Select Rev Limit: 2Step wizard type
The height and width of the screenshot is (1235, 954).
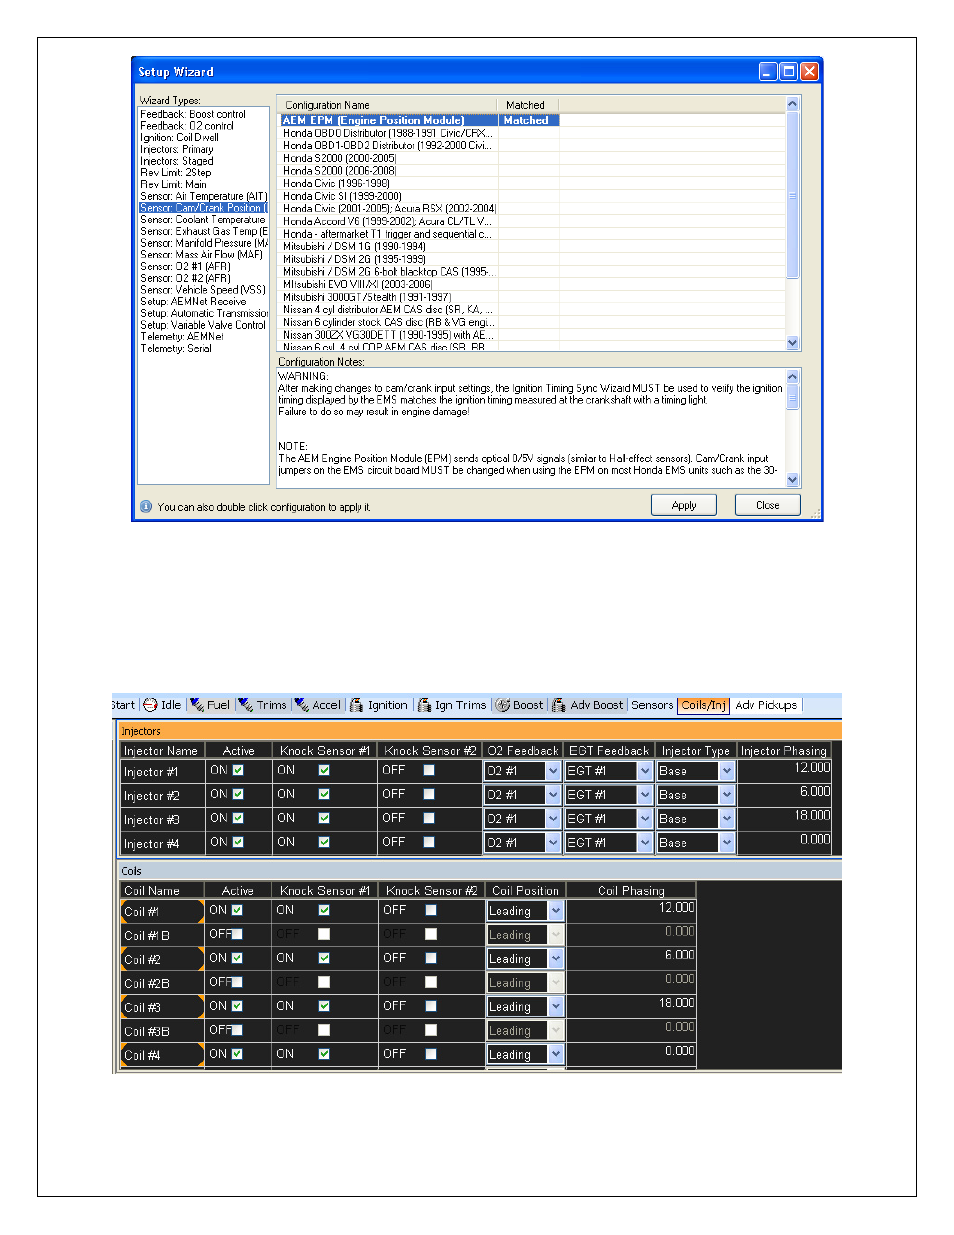[x=176, y=173]
